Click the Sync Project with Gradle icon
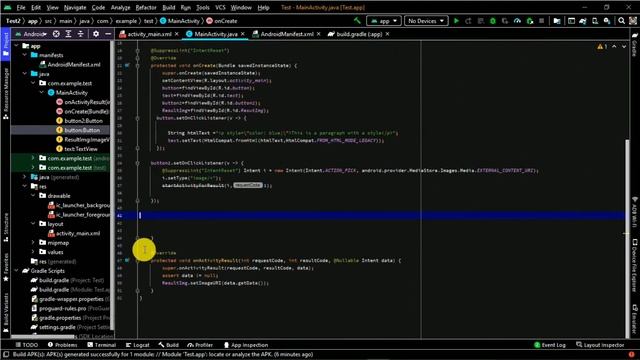 click(583, 21)
